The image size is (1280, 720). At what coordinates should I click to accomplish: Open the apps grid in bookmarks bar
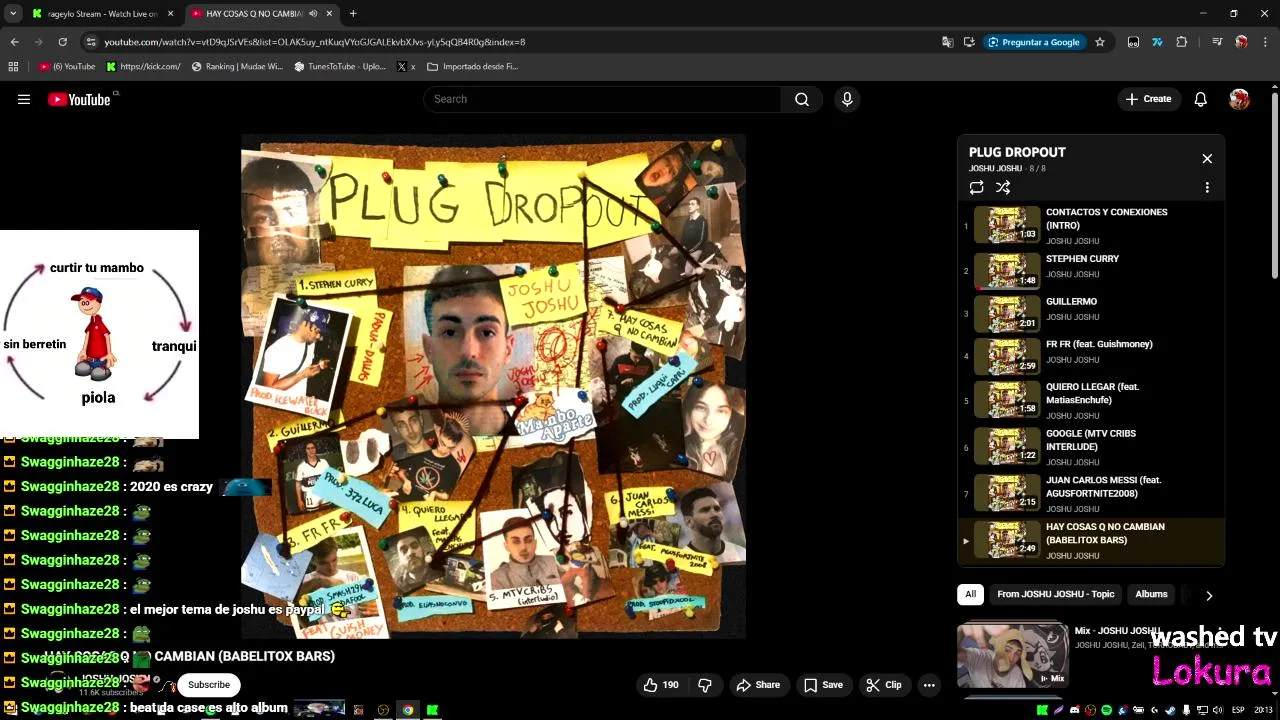click(x=13, y=67)
